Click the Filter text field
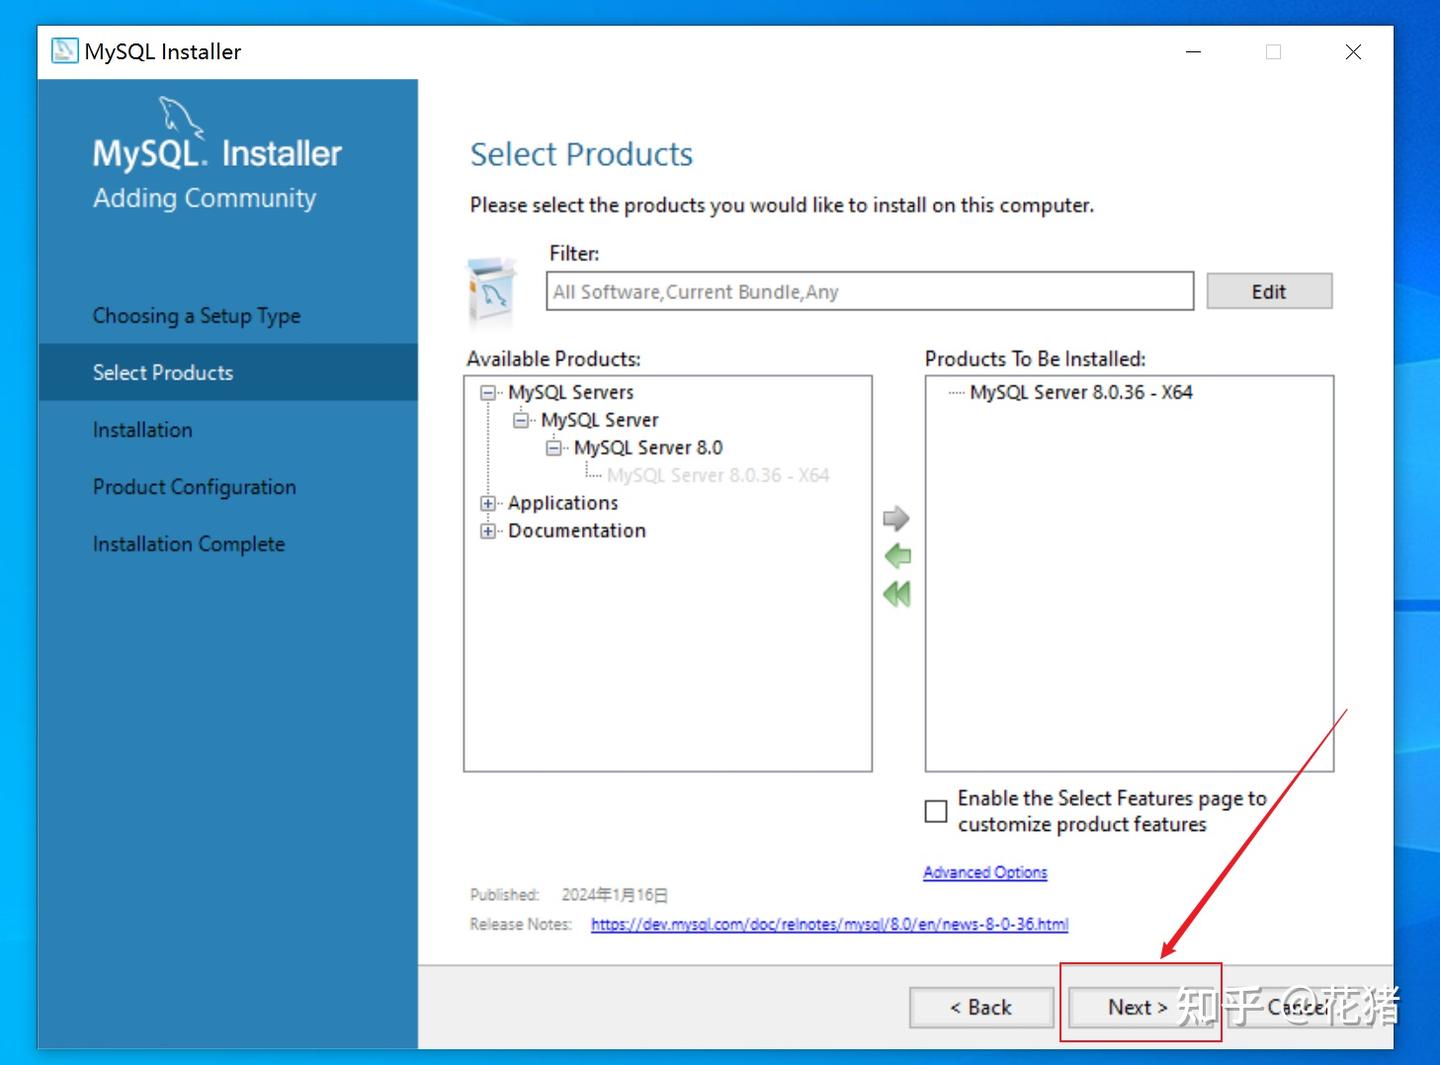This screenshot has height=1065, width=1440. tap(870, 291)
